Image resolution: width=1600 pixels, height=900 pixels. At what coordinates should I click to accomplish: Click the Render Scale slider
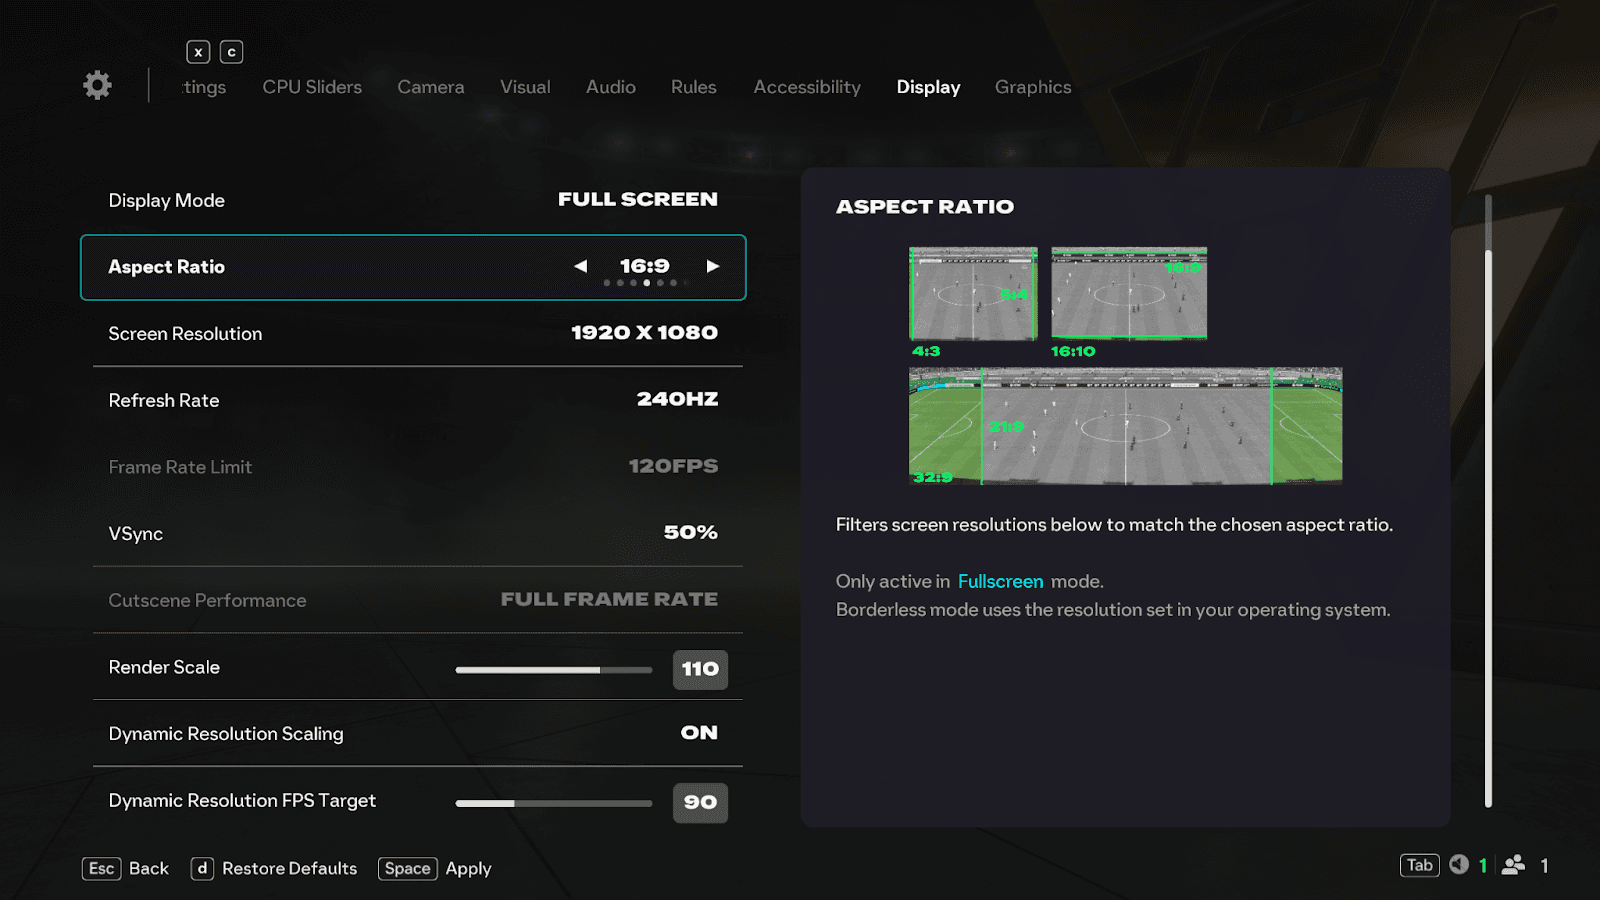click(x=554, y=670)
